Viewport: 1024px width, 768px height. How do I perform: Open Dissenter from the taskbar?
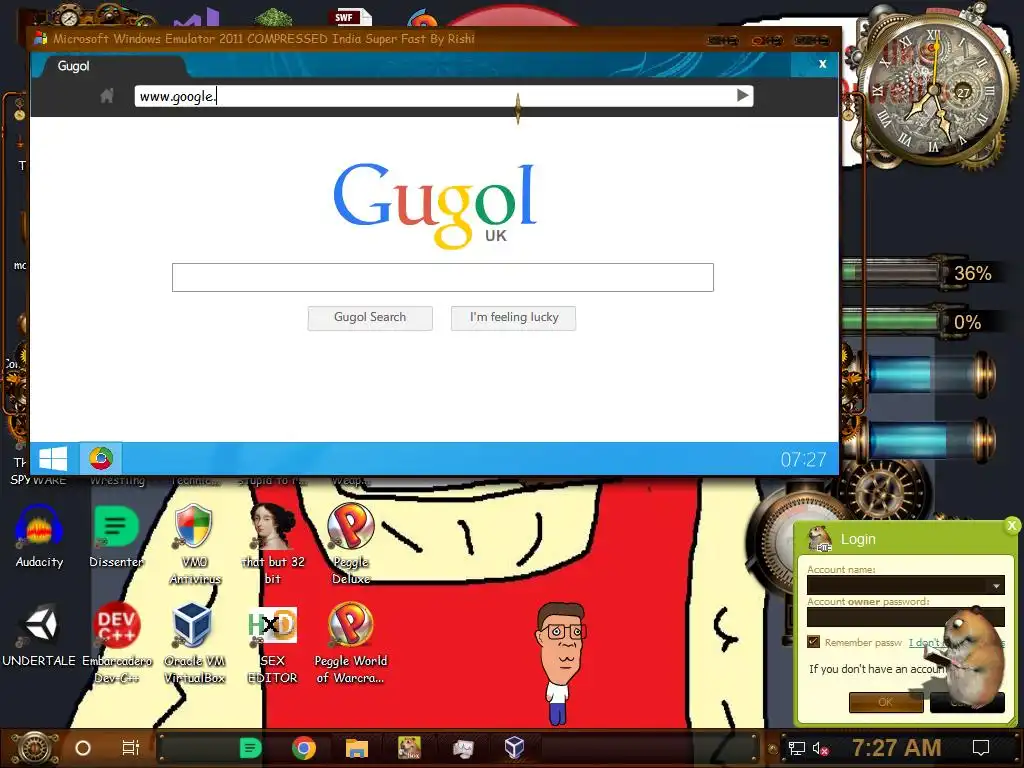tap(250, 748)
